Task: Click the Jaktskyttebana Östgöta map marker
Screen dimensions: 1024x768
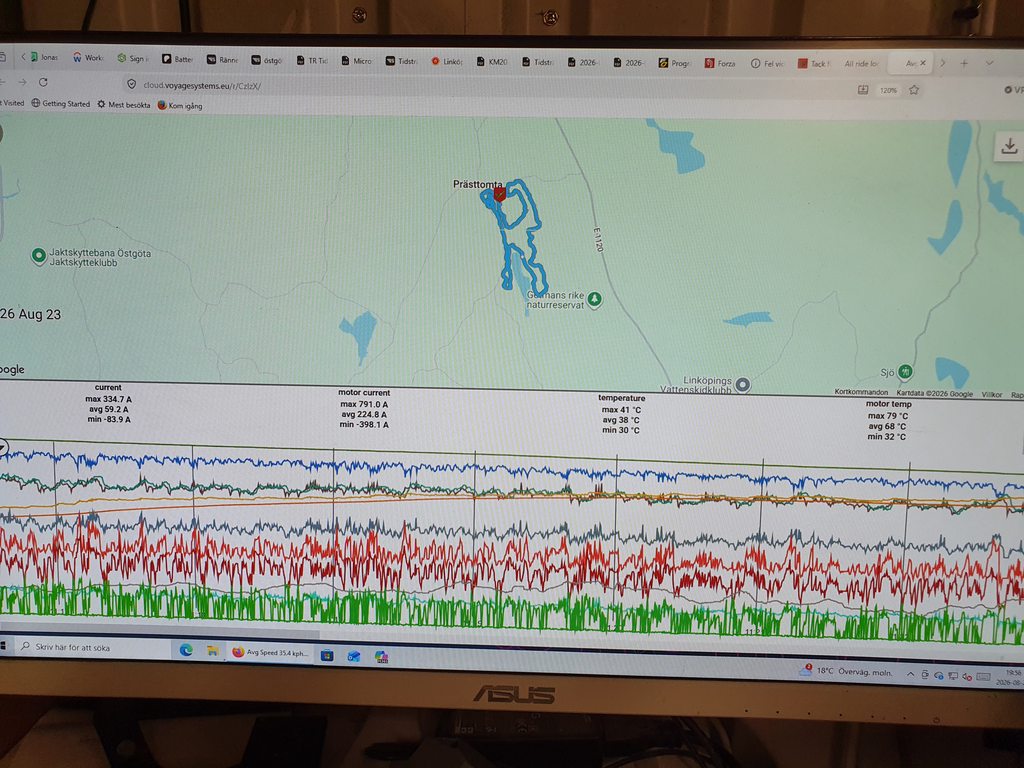Action: (x=39, y=256)
